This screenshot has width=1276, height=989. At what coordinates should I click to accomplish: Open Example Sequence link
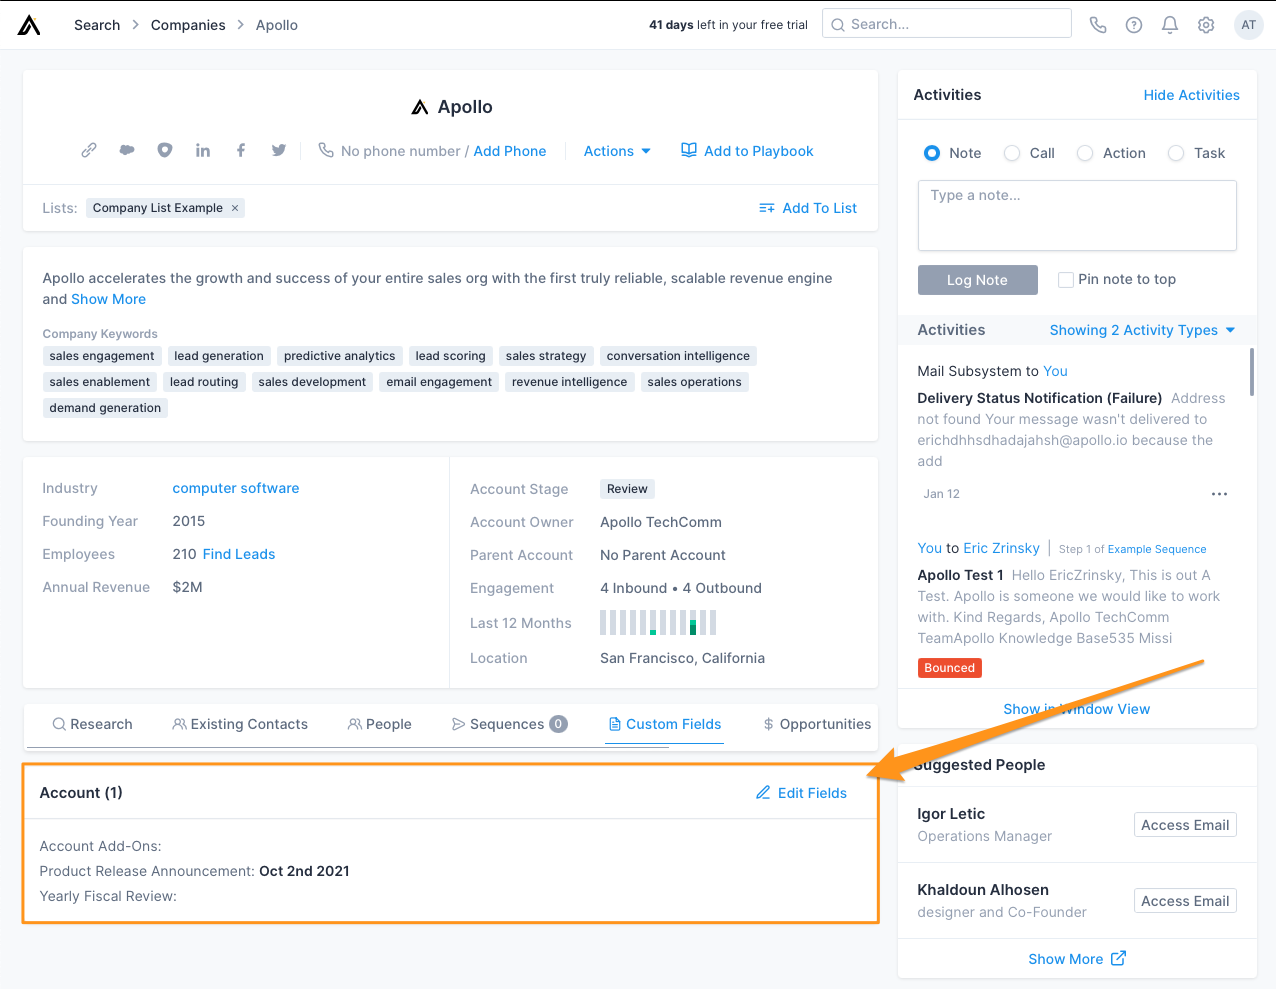1157,549
